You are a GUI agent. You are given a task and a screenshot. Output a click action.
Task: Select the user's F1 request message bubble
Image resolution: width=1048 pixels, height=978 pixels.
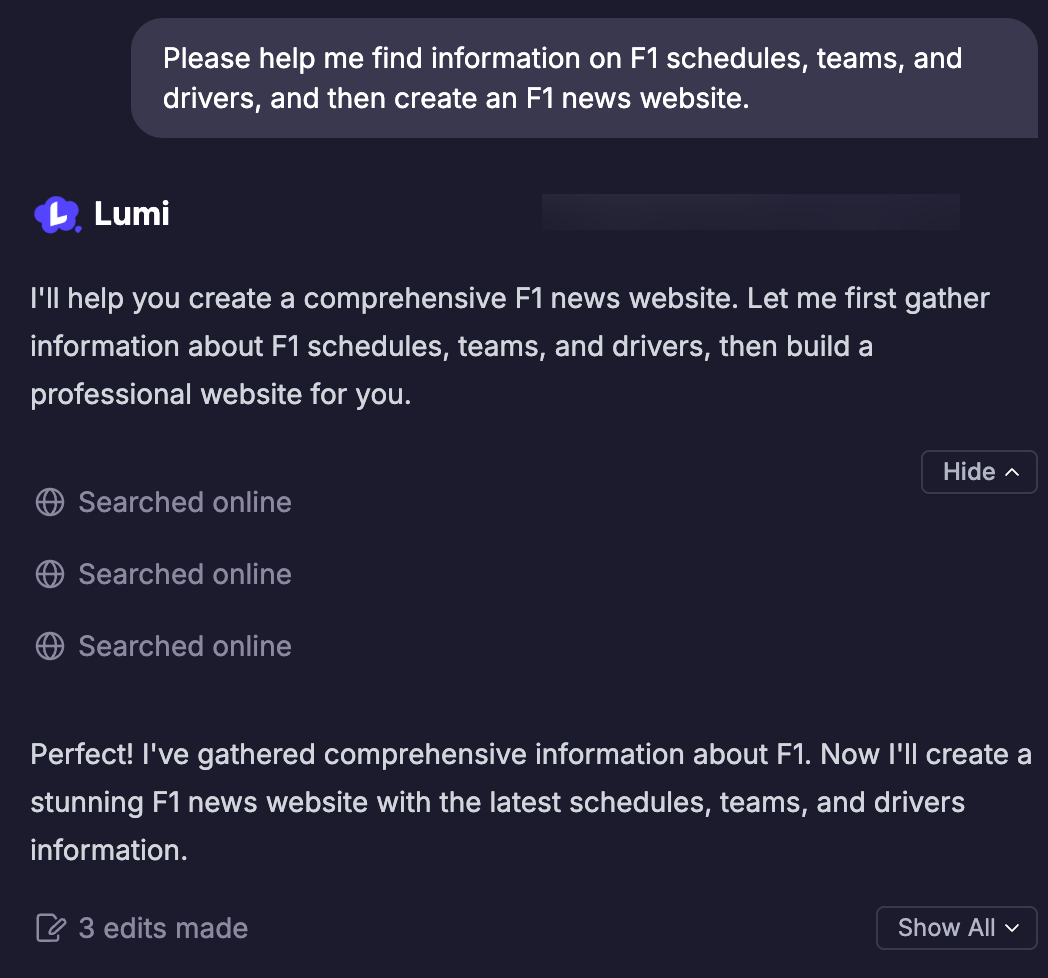tap(584, 78)
